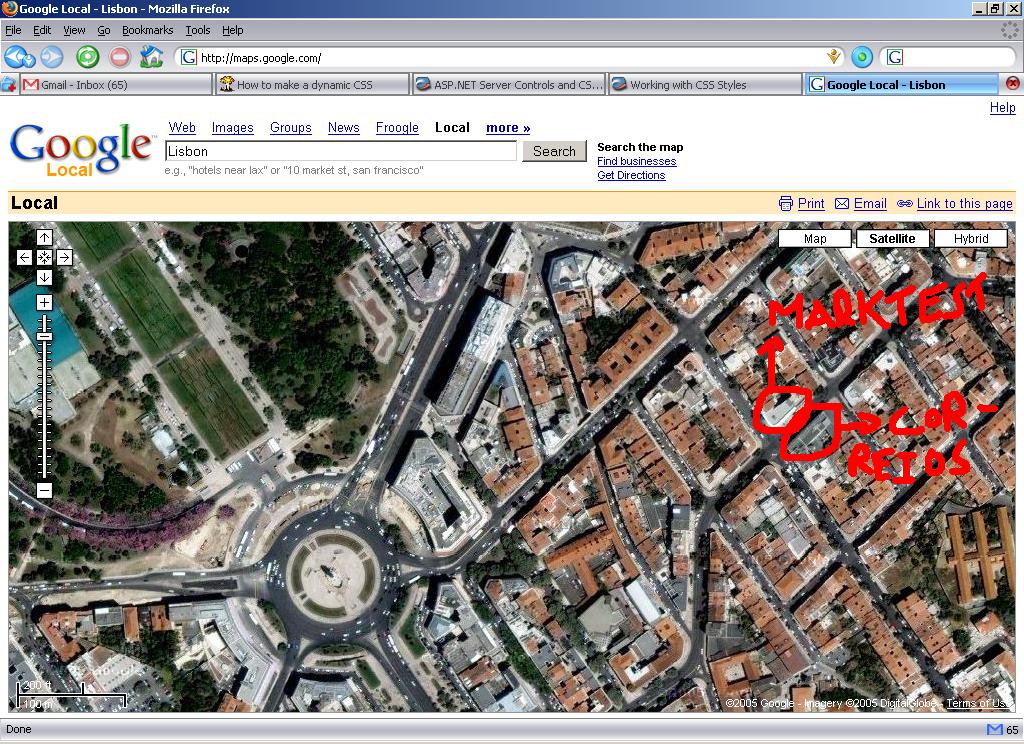Viewport: 1024px width, 744px height.
Task: Open the File menu
Action: pyautogui.click(x=13, y=30)
